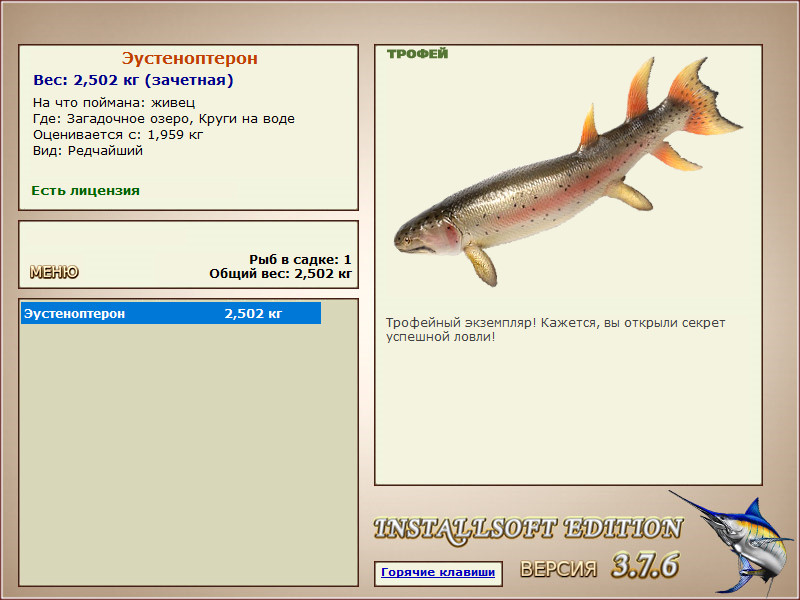Image resolution: width=800 pixels, height=600 pixels.
Task: Click the text На что поймана: живец
Action: pyautogui.click(x=114, y=103)
